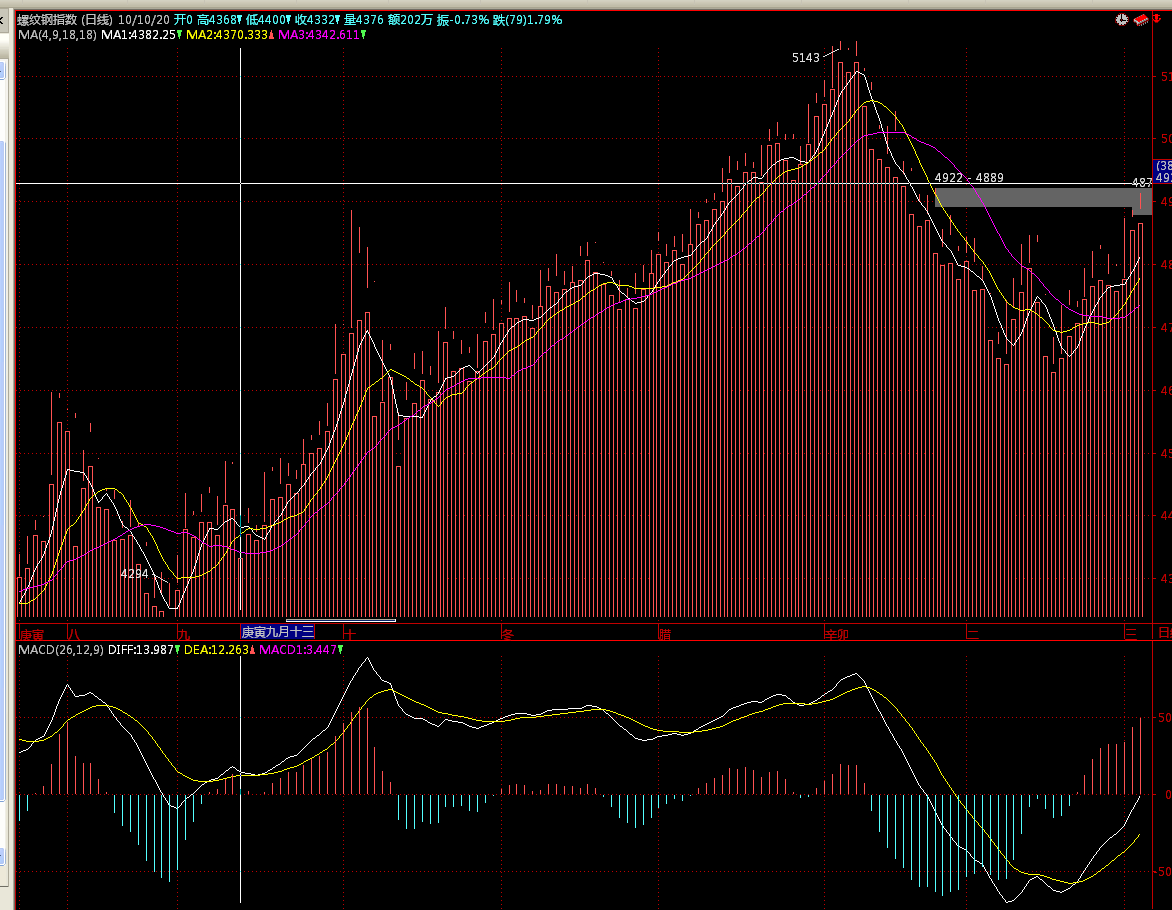Click the green arrow after MA3 value

[363, 35]
